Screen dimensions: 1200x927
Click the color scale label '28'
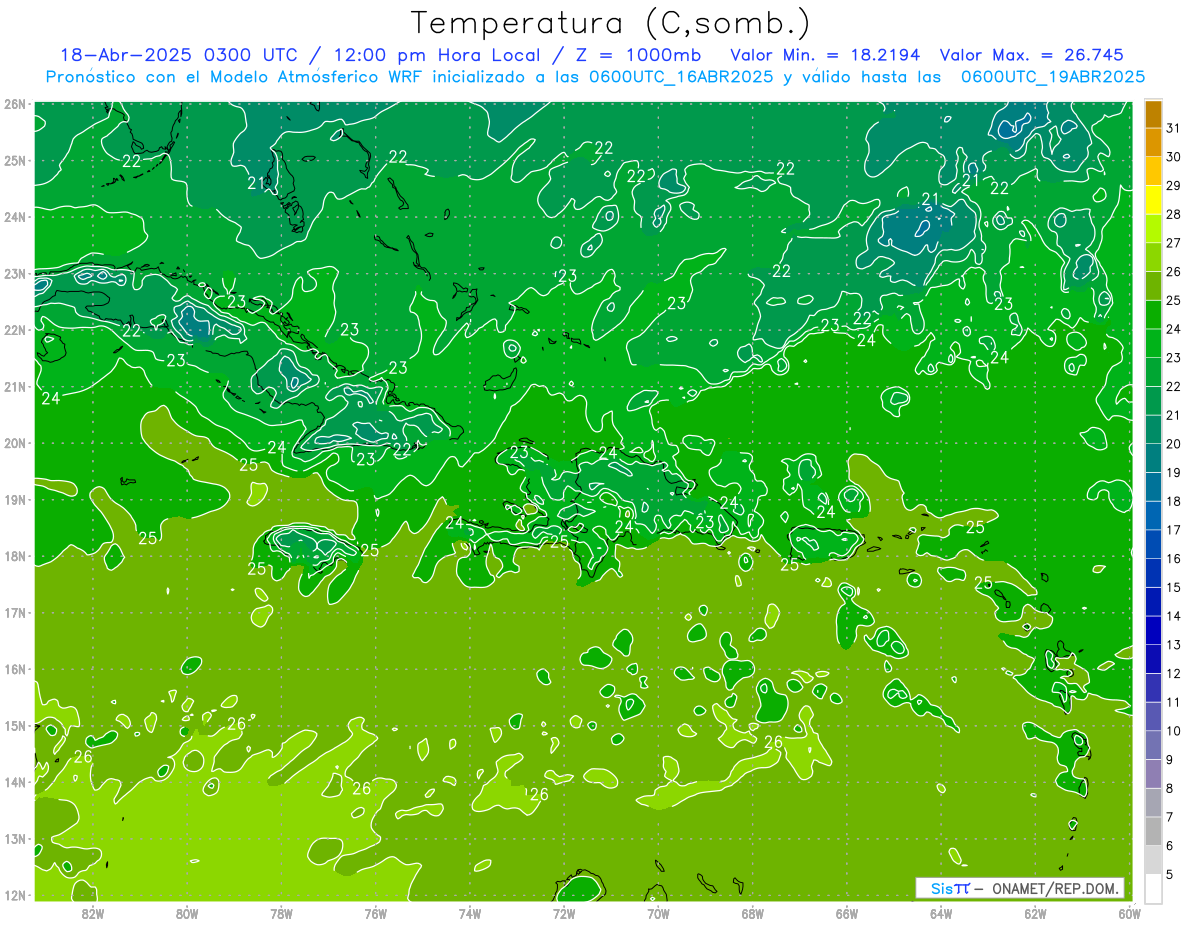pyautogui.click(x=1173, y=214)
